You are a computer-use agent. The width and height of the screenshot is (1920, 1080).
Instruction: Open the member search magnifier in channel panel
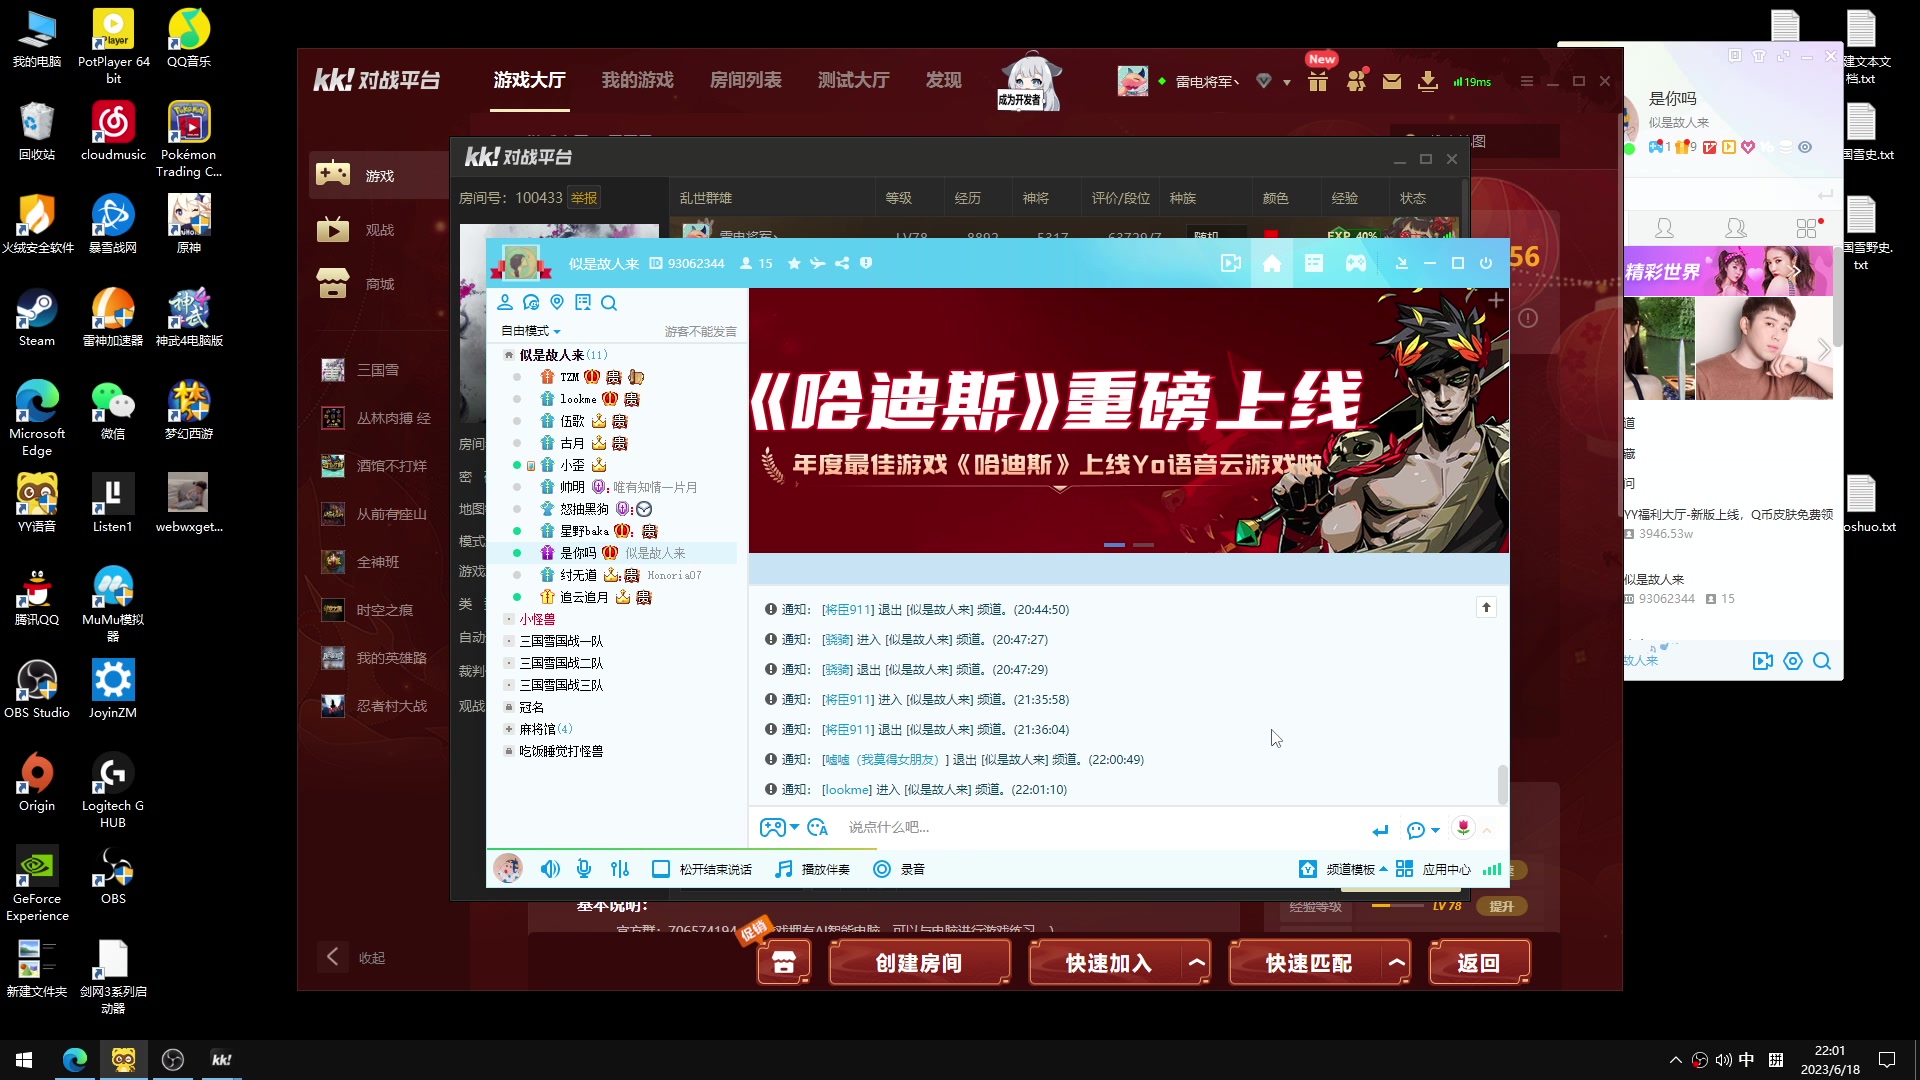pos(610,303)
